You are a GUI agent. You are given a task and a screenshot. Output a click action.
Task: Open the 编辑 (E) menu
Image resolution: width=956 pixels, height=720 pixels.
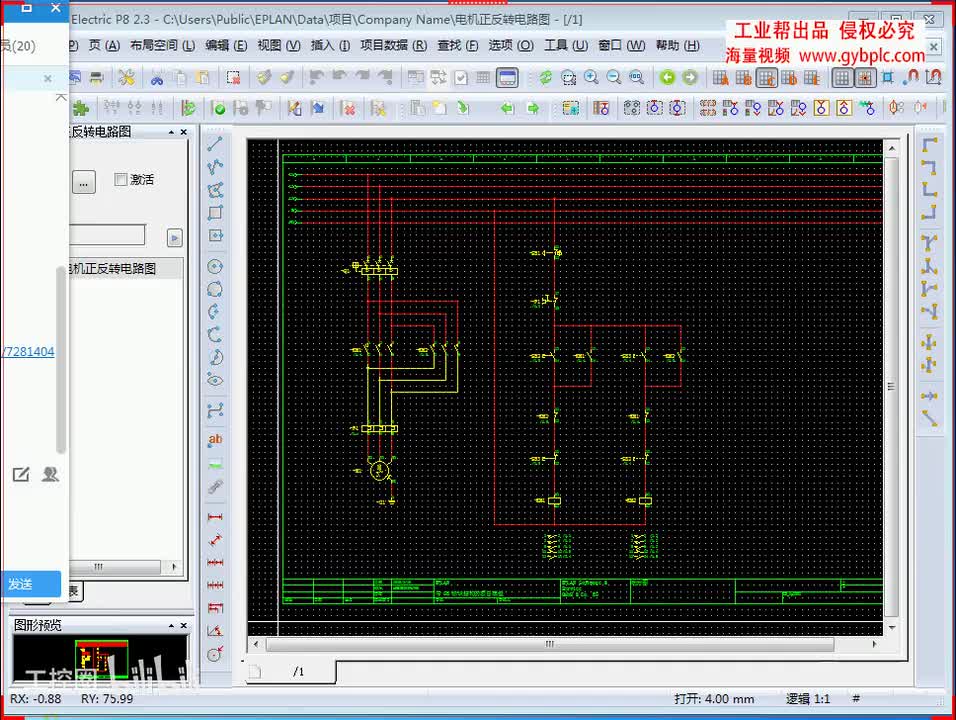[226, 45]
